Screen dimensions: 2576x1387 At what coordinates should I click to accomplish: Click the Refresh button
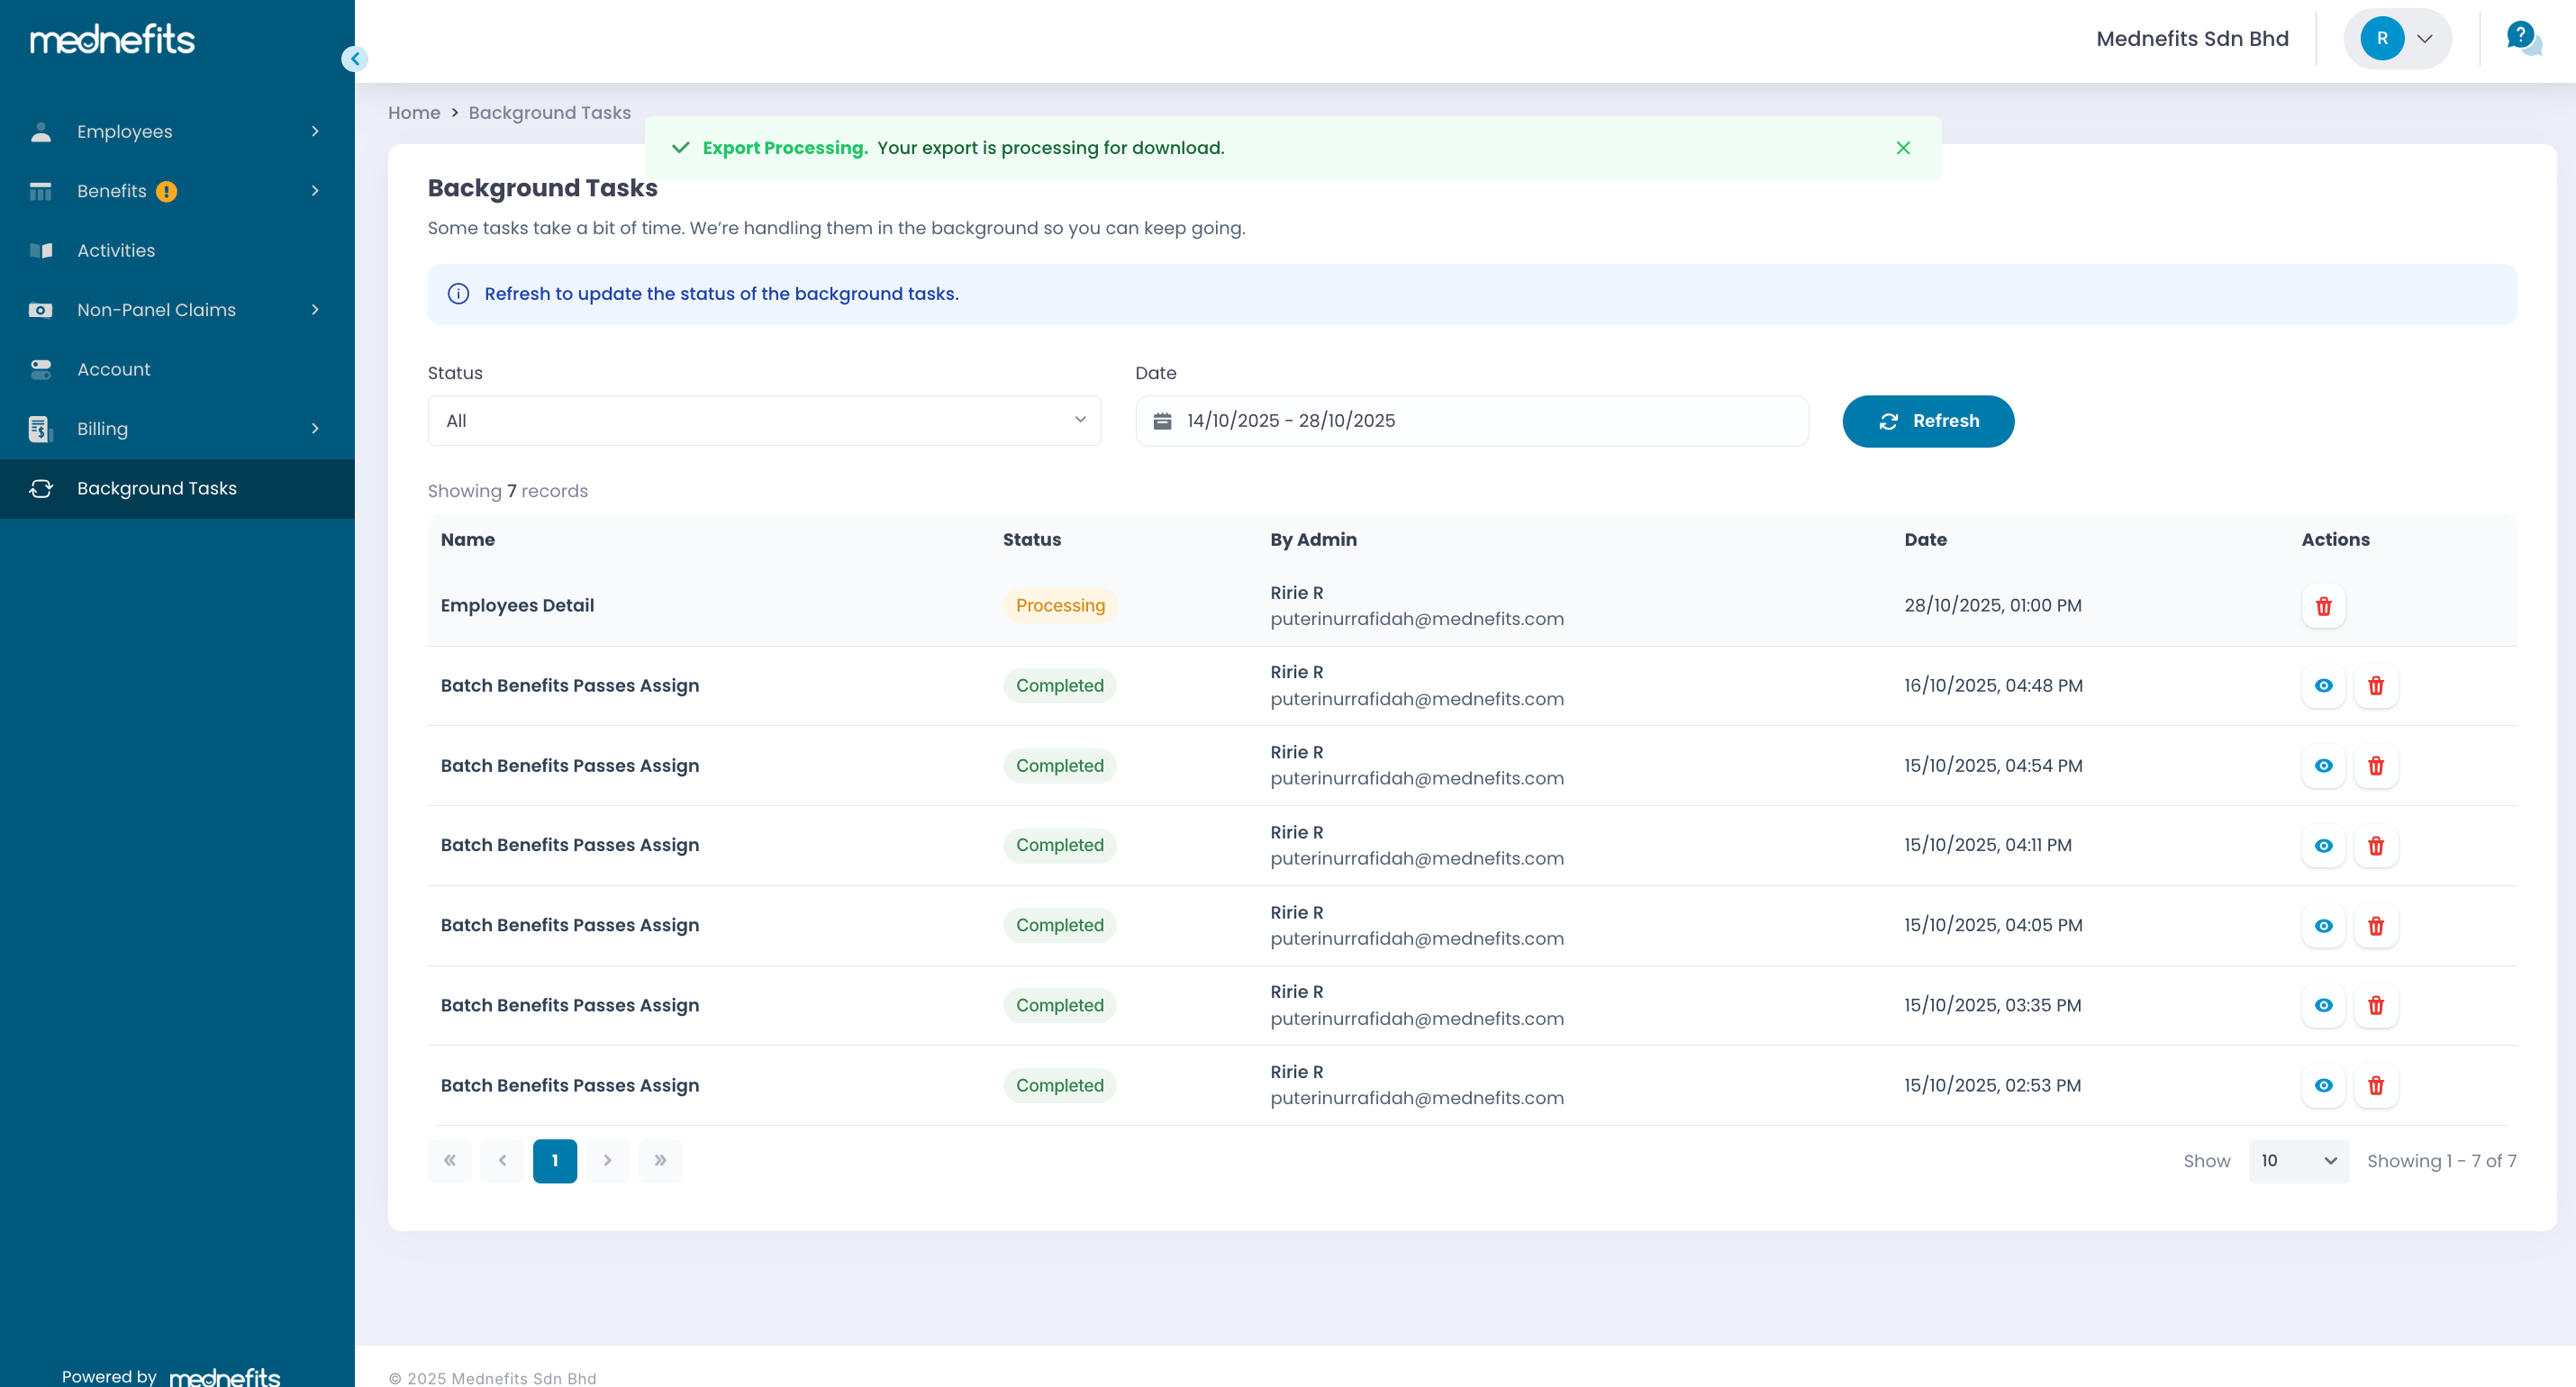(x=1927, y=421)
